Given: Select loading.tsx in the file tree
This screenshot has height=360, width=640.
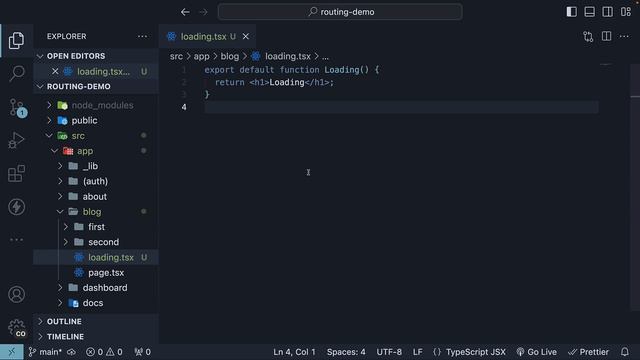Looking at the screenshot, I should 96,258.
